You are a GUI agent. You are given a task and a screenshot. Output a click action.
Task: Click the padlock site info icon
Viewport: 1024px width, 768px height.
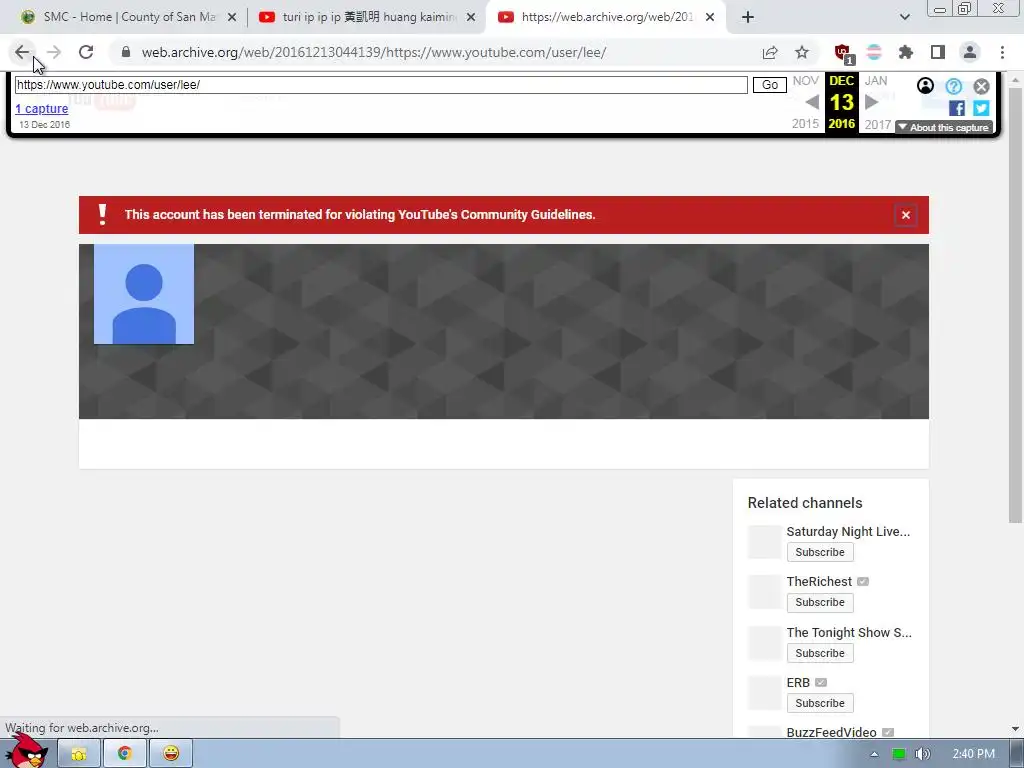tap(126, 52)
